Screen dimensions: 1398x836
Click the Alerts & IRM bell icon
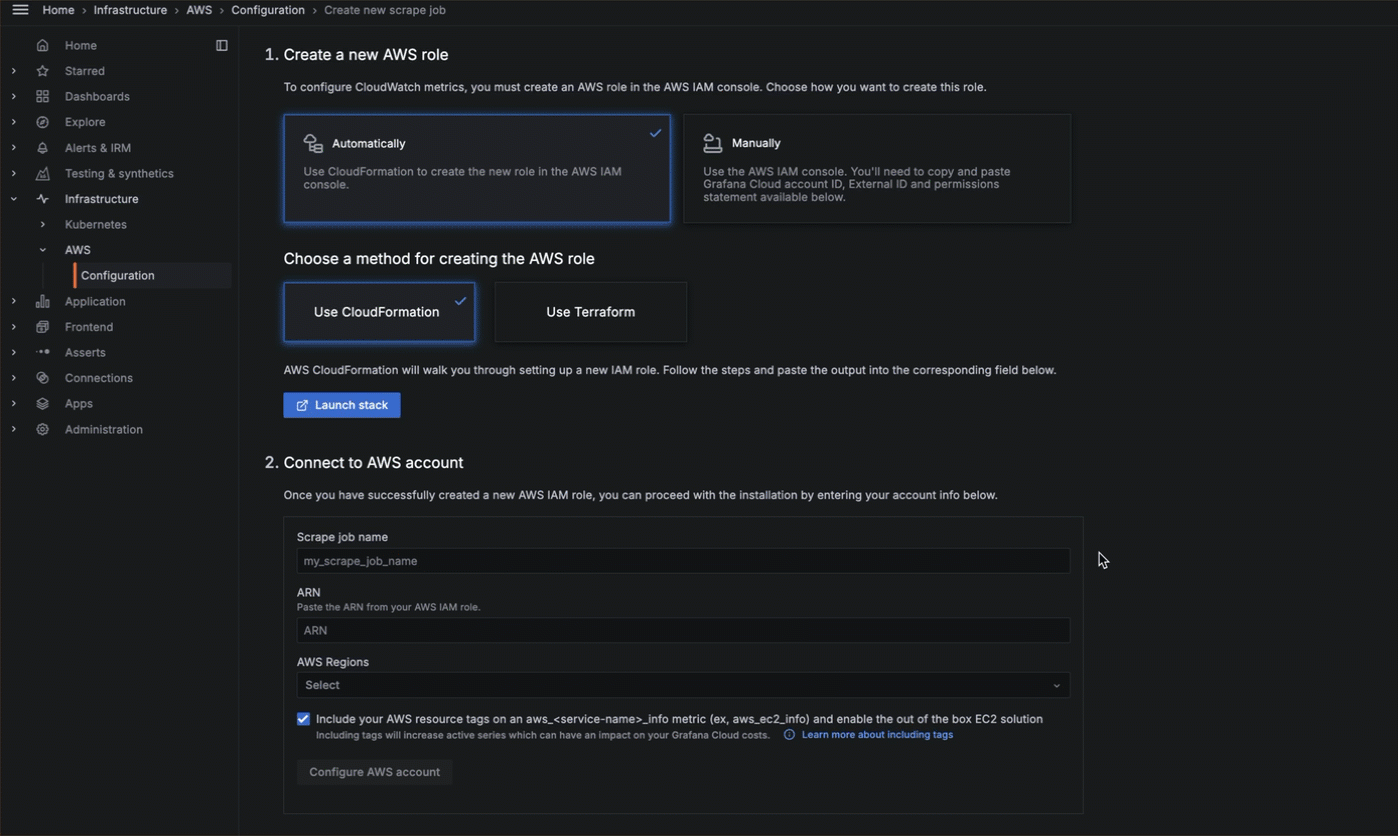42,147
